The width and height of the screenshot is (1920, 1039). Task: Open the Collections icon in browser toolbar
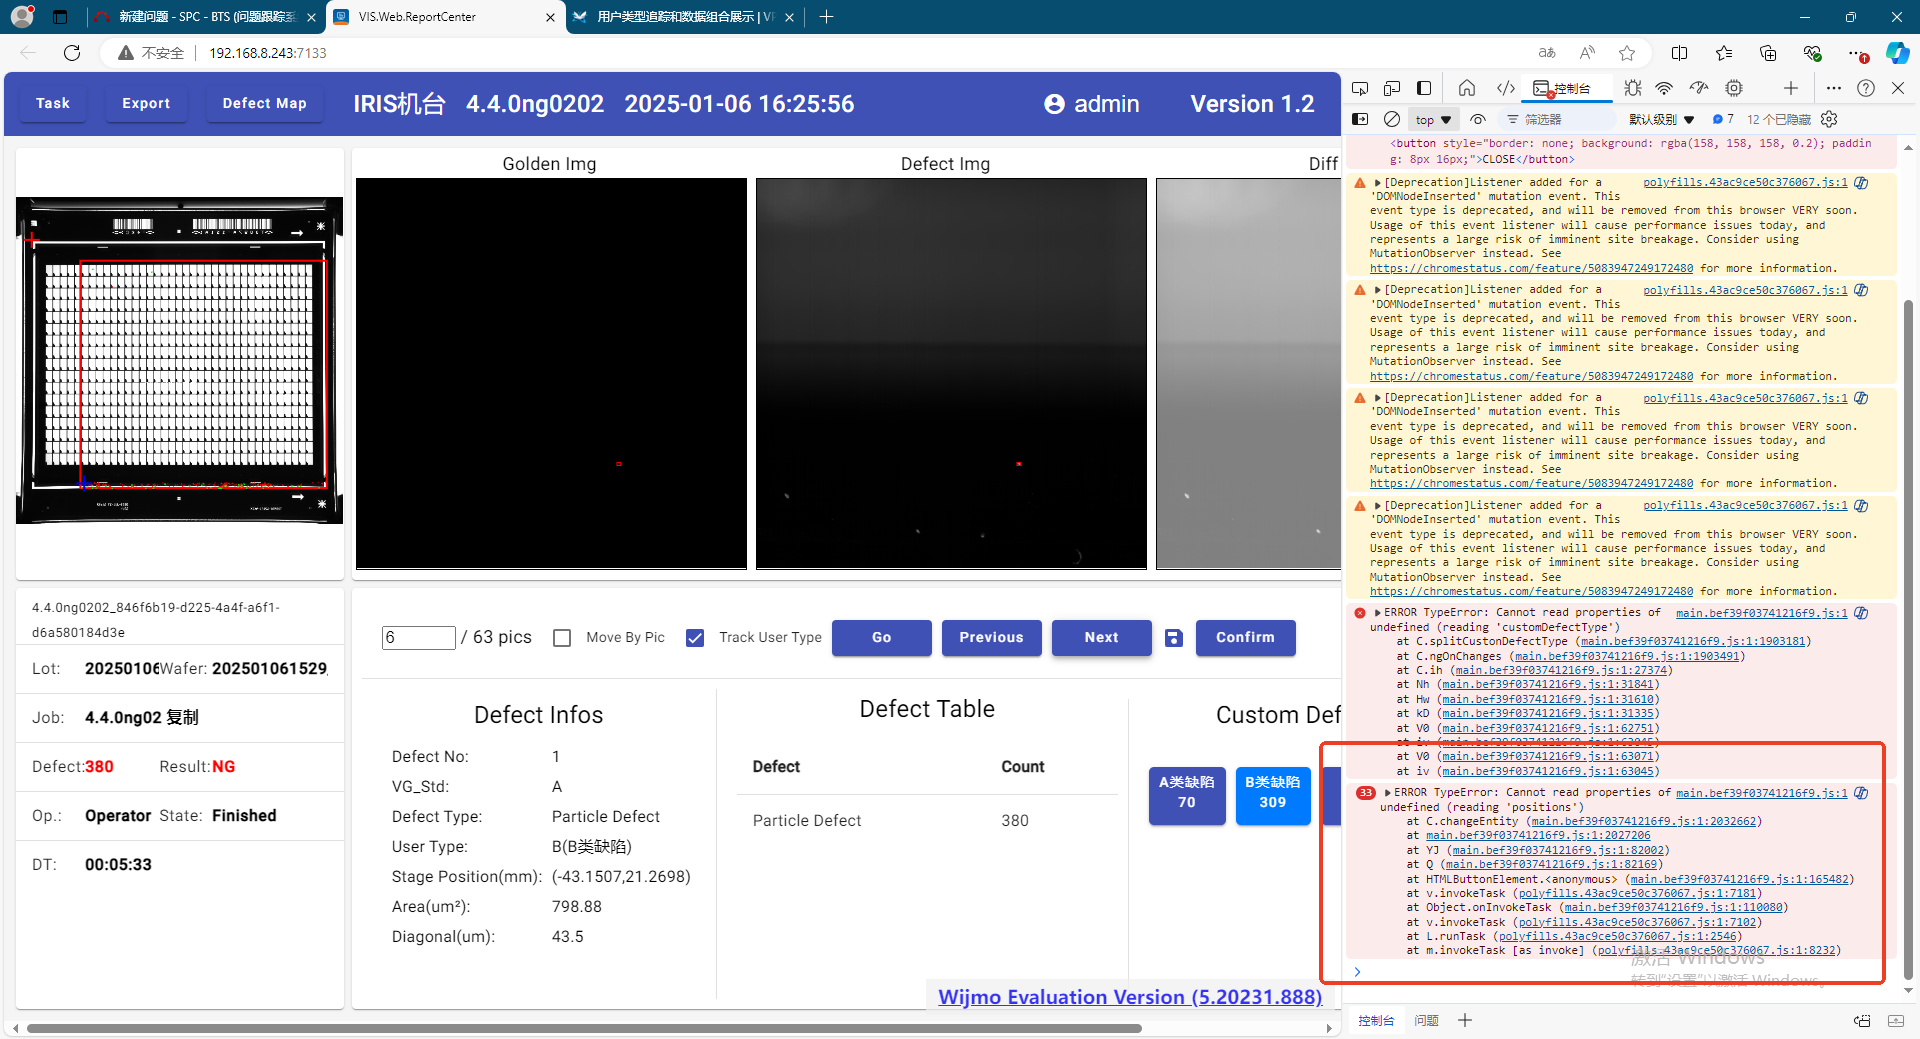point(1768,53)
